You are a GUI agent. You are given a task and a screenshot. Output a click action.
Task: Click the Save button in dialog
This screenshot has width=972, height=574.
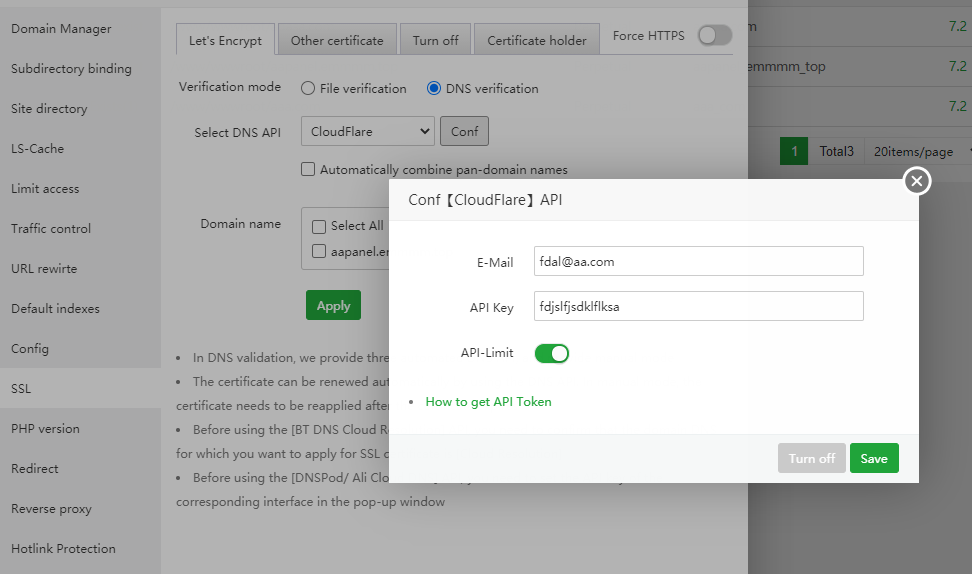pyautogui.click(x=874, y=458)
